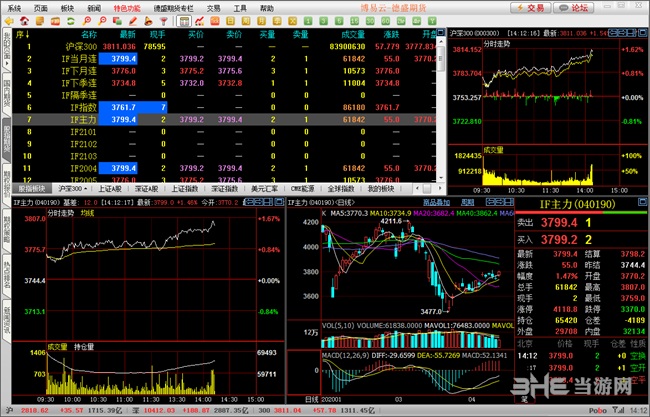Click the 均线 label on intraday chart
Screen dimensions: 650x417
click(87, 213)
